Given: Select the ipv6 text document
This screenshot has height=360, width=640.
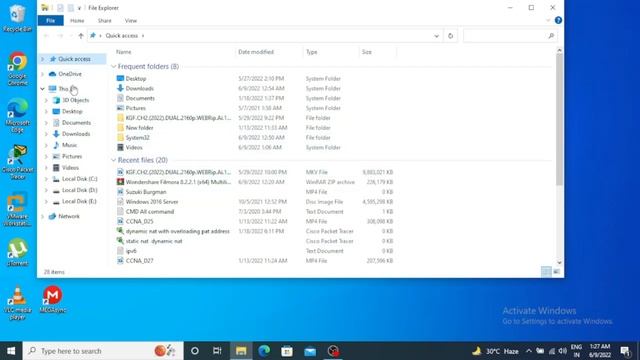Looking at the screenshot, I should tap(131, 251).
